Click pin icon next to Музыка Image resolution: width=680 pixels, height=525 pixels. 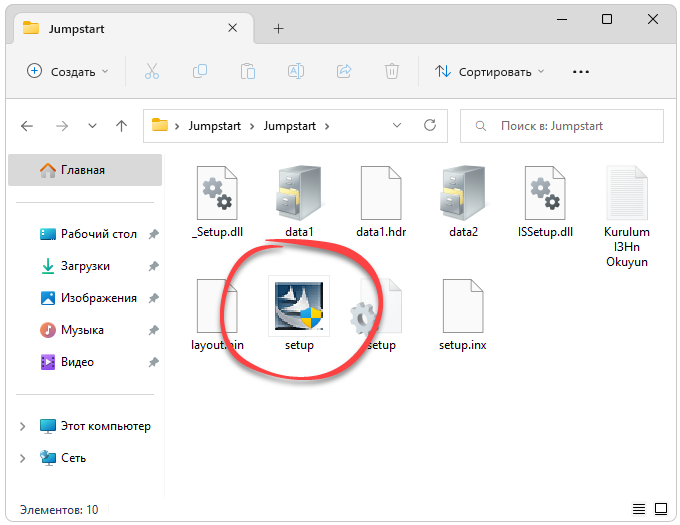click(153, 330)
